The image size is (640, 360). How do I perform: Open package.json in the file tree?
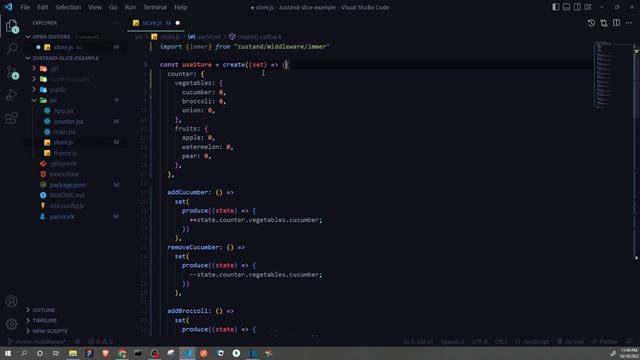point(67,184)
